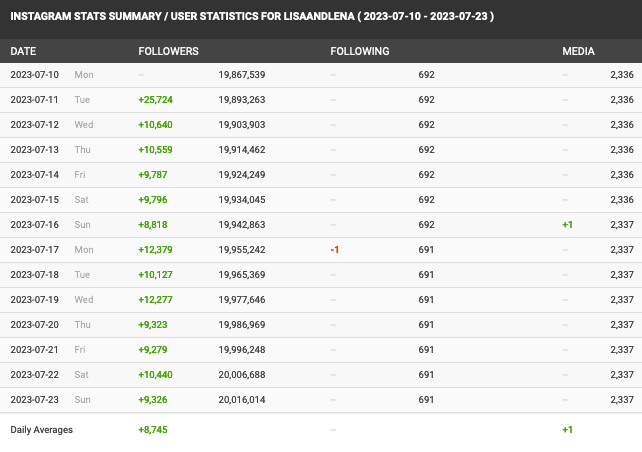This screenshot has width=642, height=452.
Task: Click the DATE column header
Action: (x=23, y=51)
